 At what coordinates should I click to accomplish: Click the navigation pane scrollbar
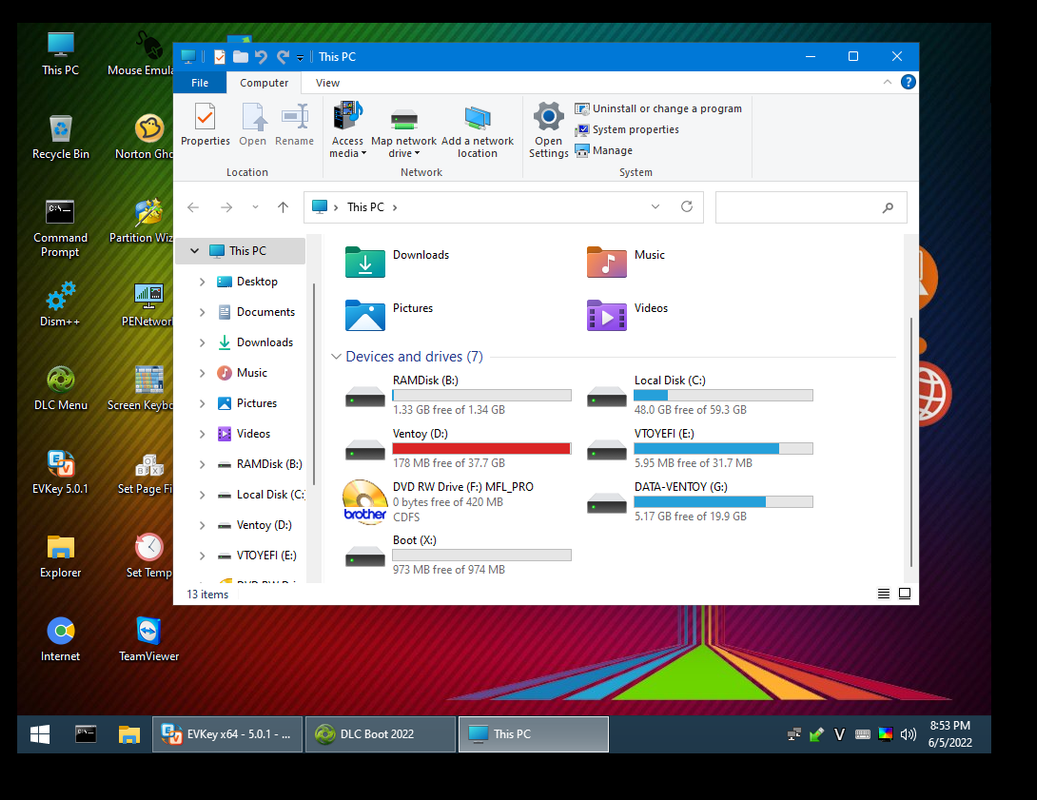tap(313, 383)
